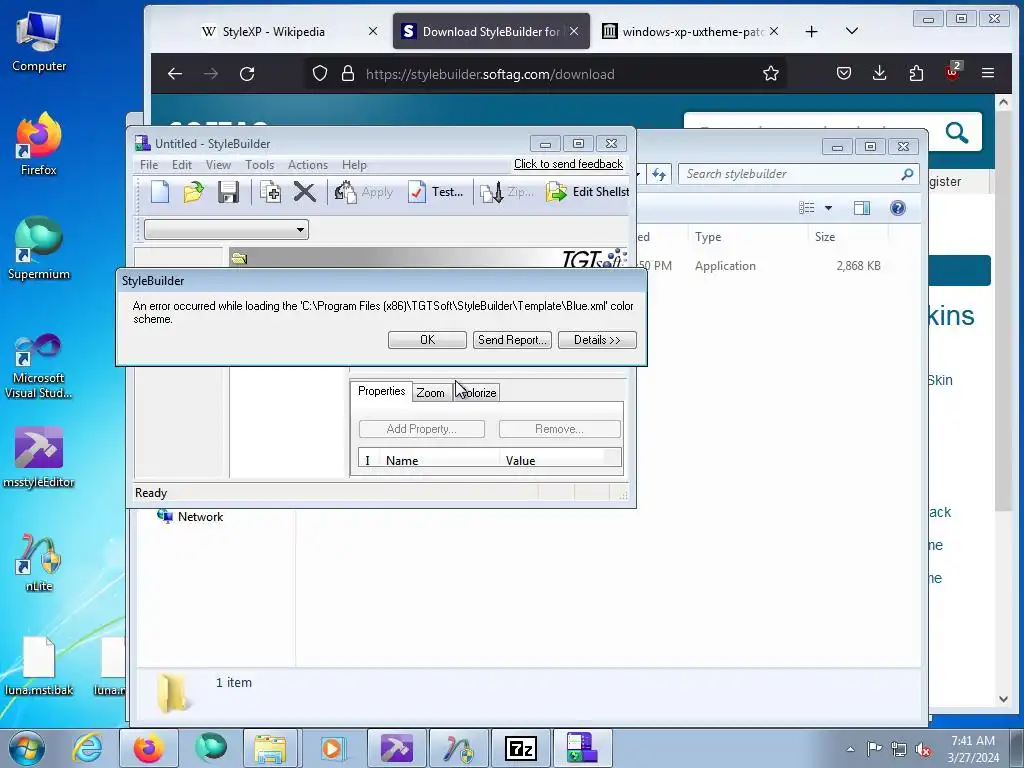Open file with the folder icon in StyleBuilder

click(x=193, y=192)
